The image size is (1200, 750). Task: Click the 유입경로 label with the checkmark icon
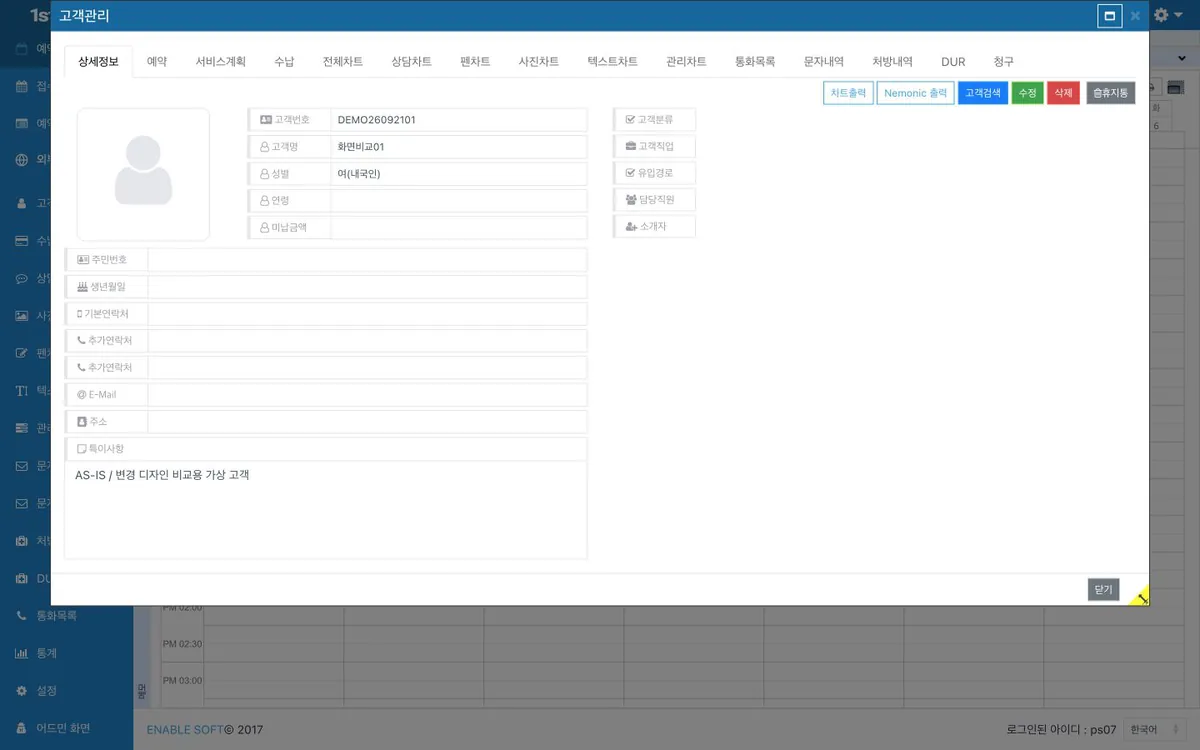point(655,173)
